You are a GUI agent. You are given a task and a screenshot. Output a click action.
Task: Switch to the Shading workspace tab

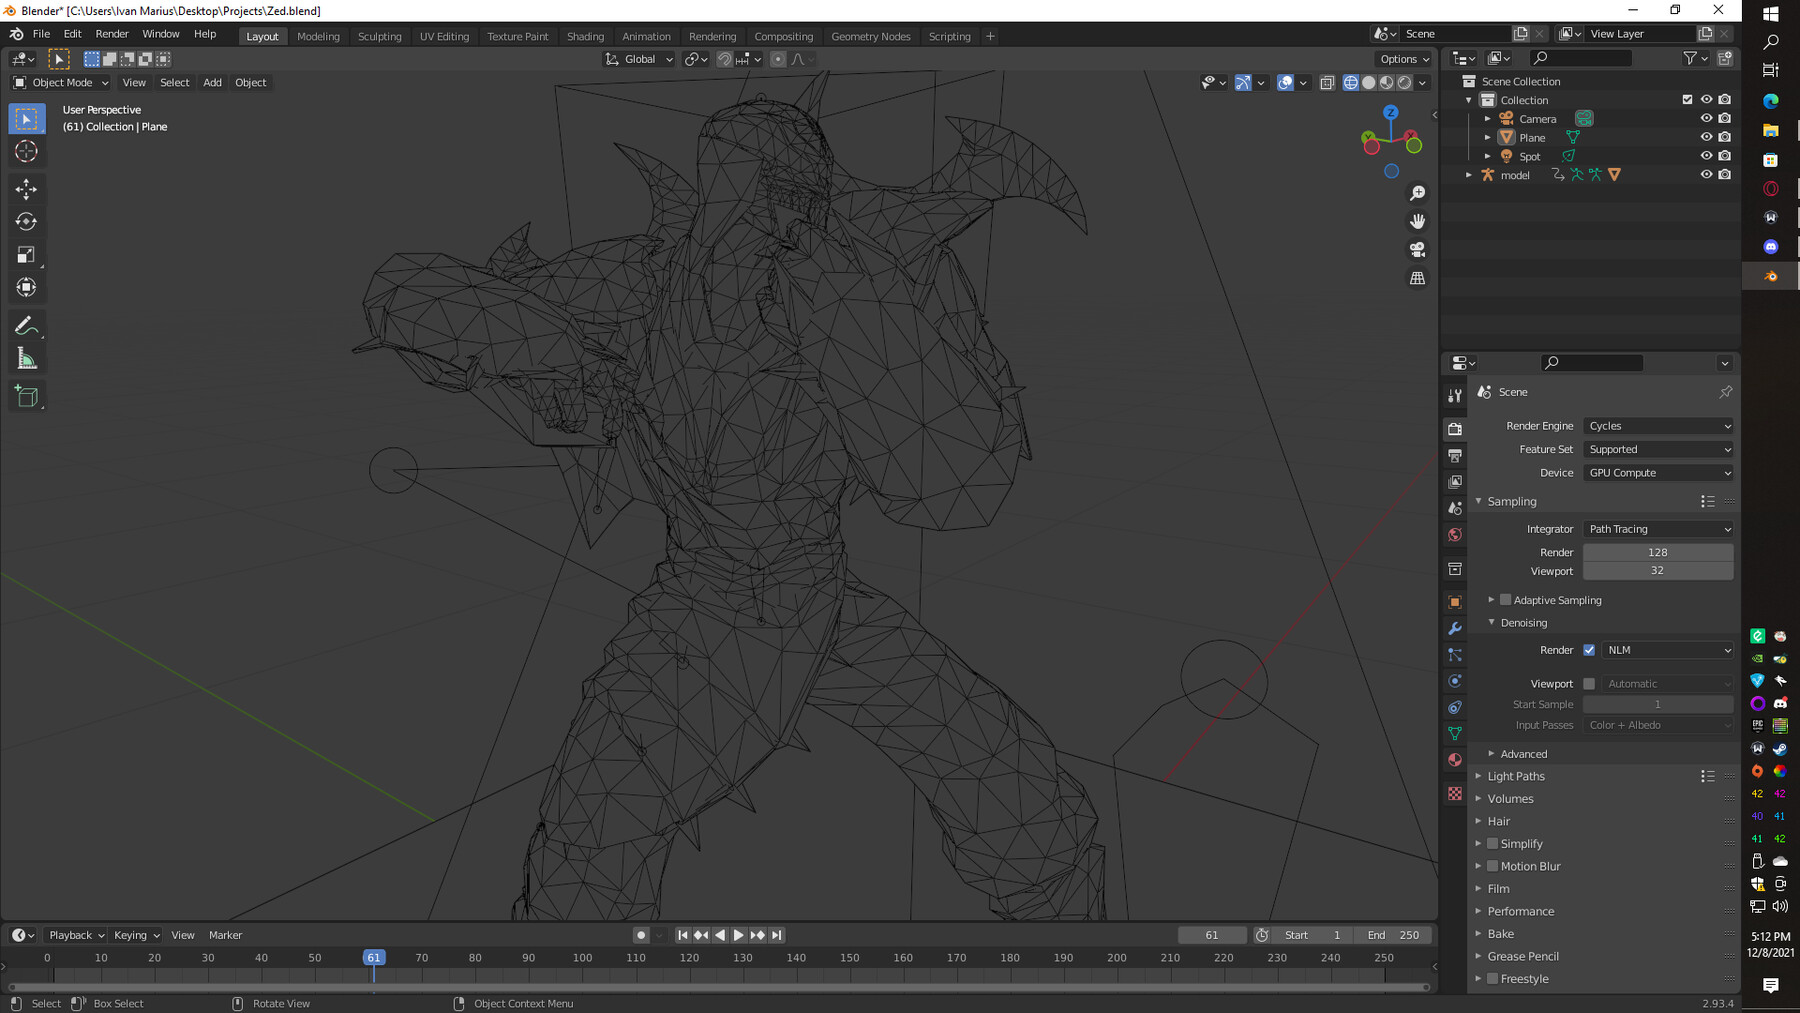[585, 36]
